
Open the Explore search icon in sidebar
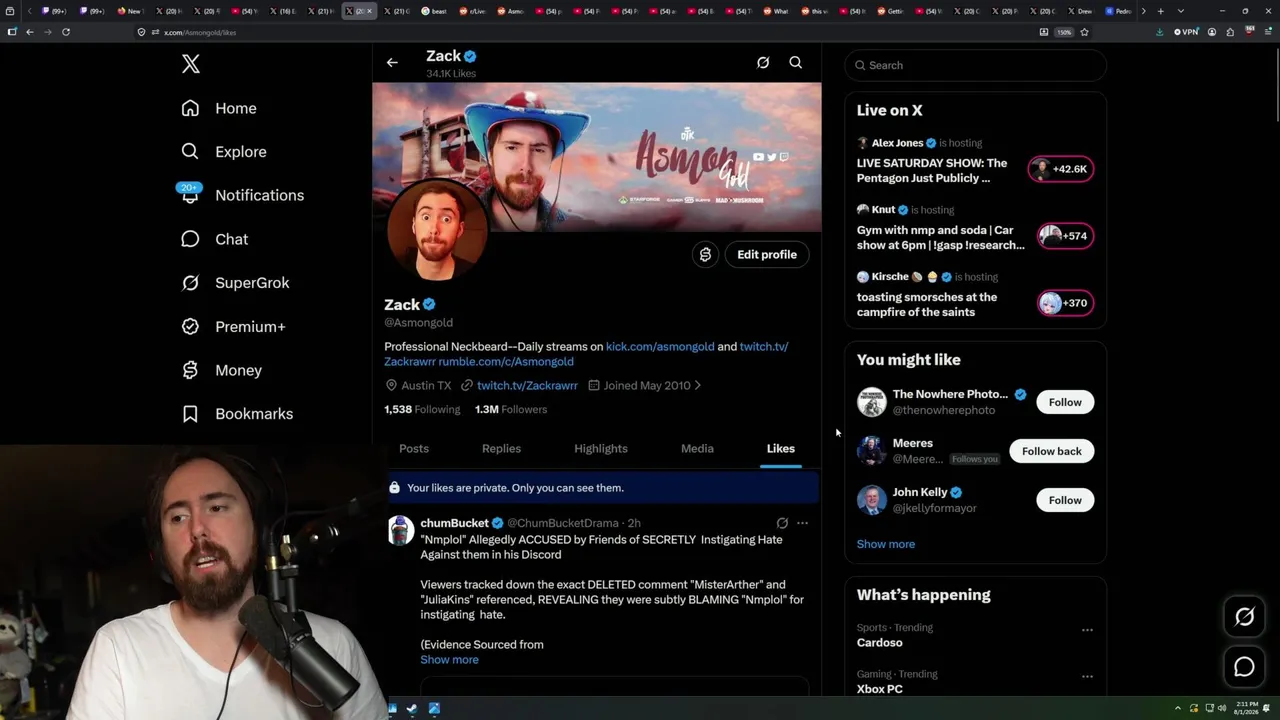tap(190, 152)
